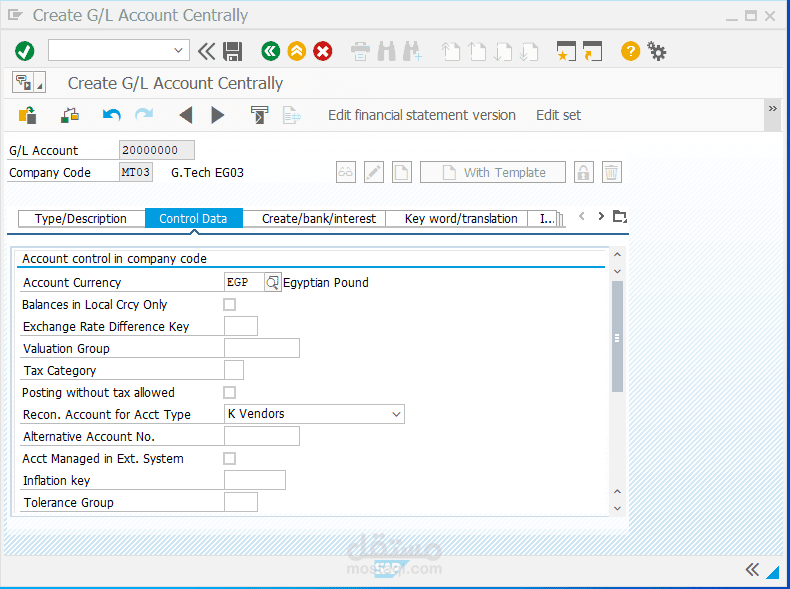
Task: Click the orange Exit up-arrow icon
Action: click(297, 51)
